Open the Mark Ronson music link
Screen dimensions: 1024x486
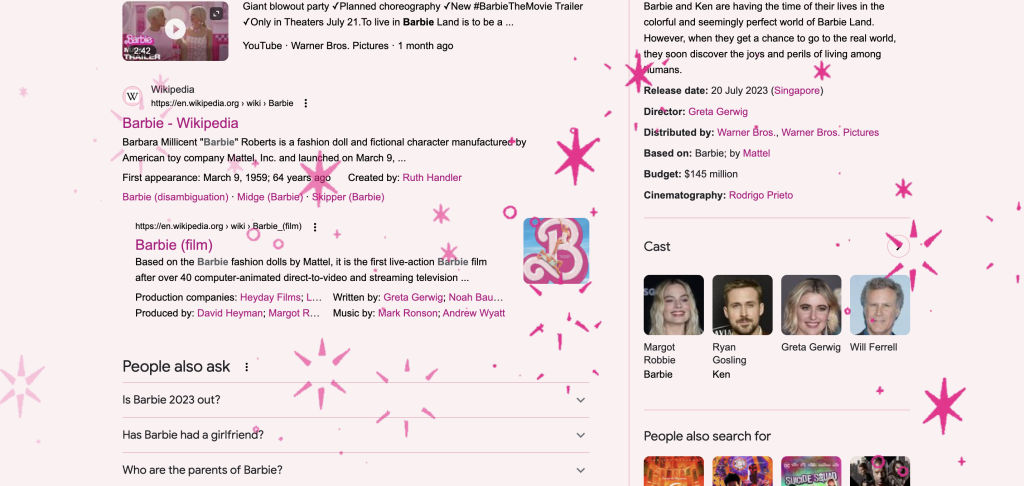point(408,313)
